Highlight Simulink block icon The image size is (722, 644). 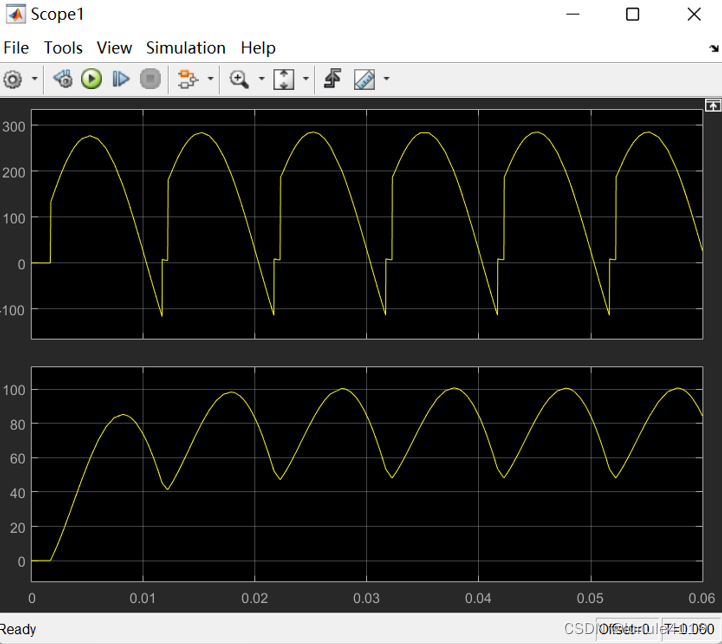point(188,79)
